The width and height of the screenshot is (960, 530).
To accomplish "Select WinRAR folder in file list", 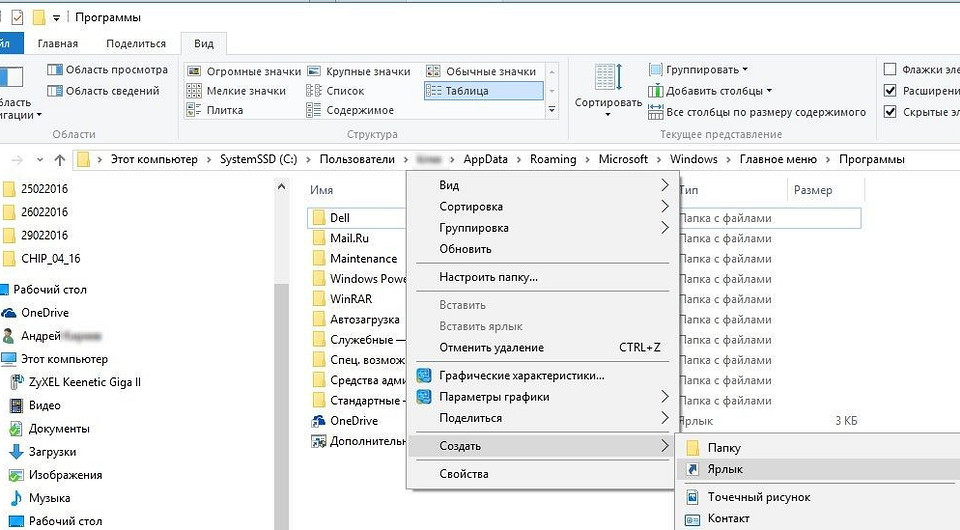I will point(351,299).
